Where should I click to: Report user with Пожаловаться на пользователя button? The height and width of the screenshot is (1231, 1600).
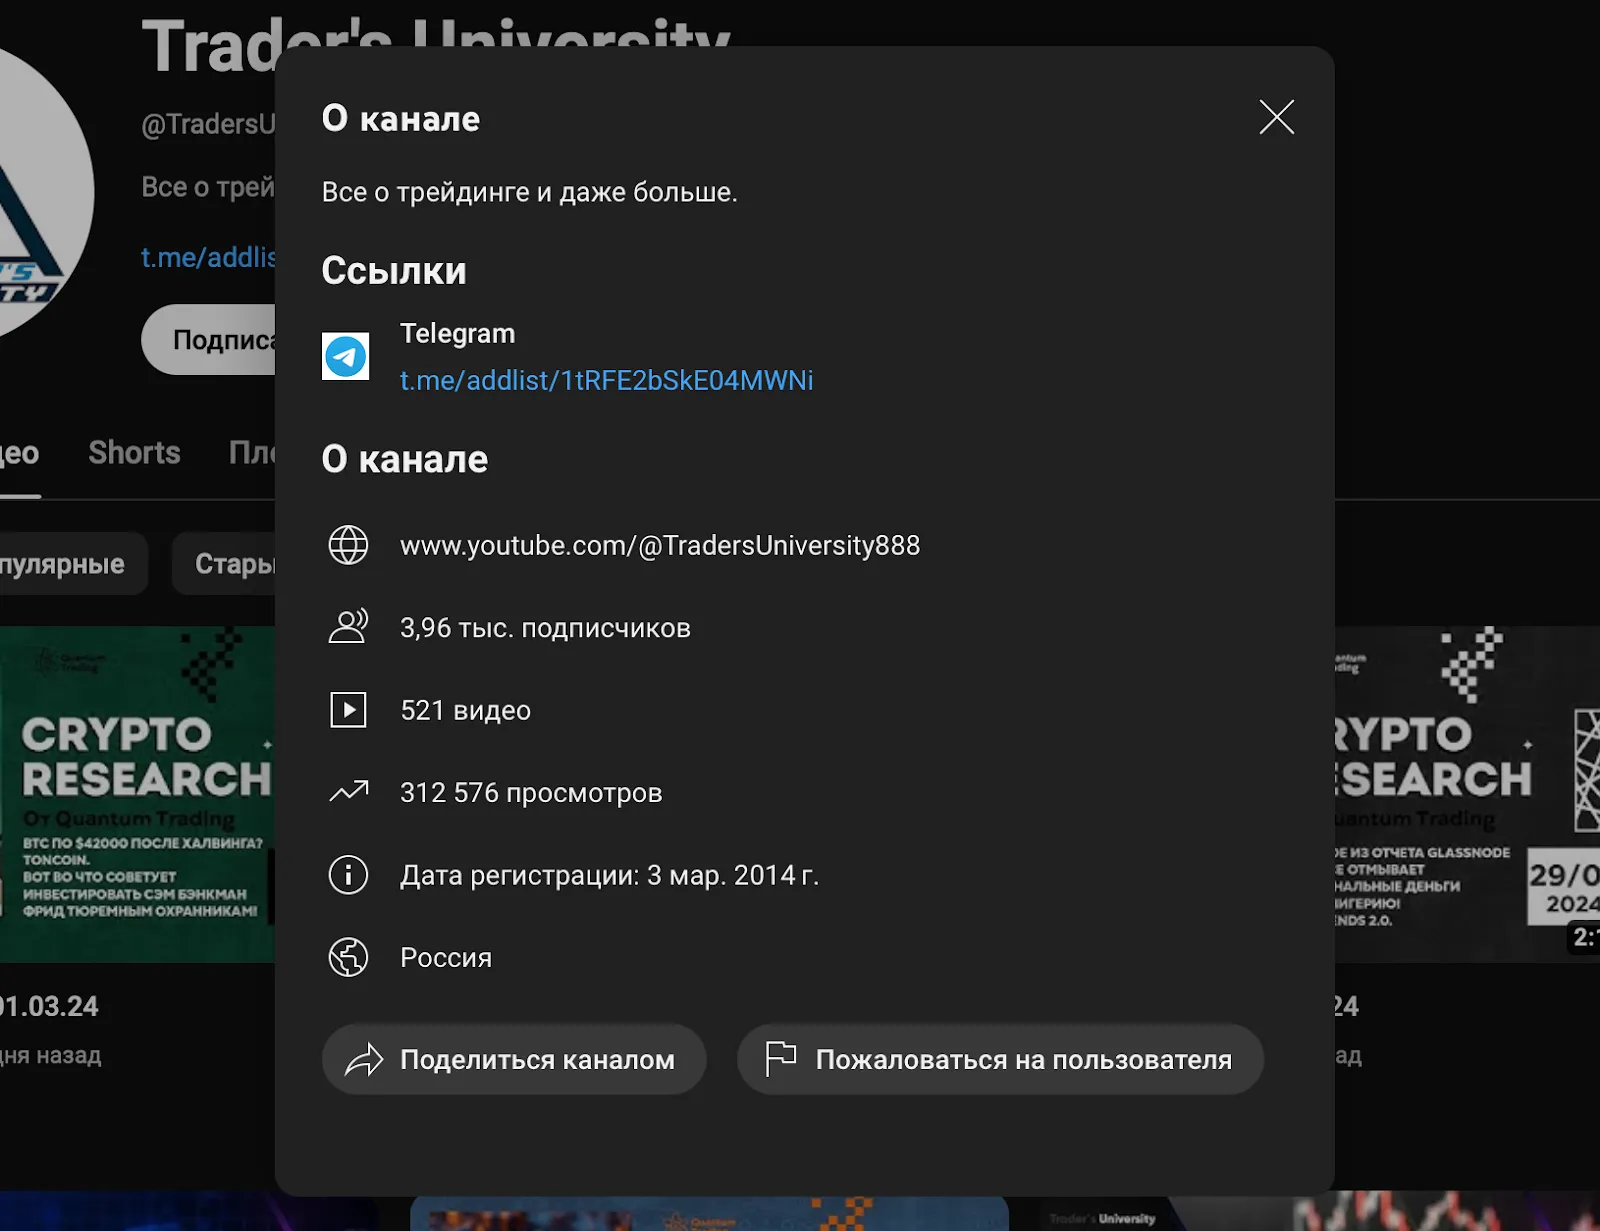(1000, 1059)
